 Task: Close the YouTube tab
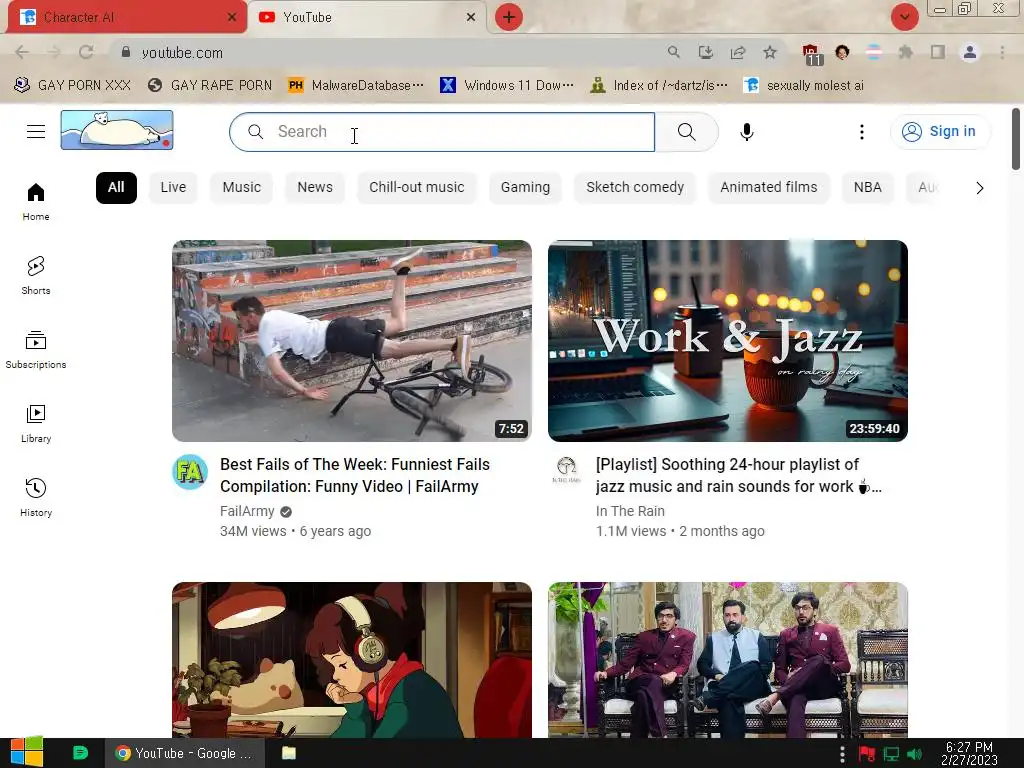pyautogui.click(x=470, y=17)
